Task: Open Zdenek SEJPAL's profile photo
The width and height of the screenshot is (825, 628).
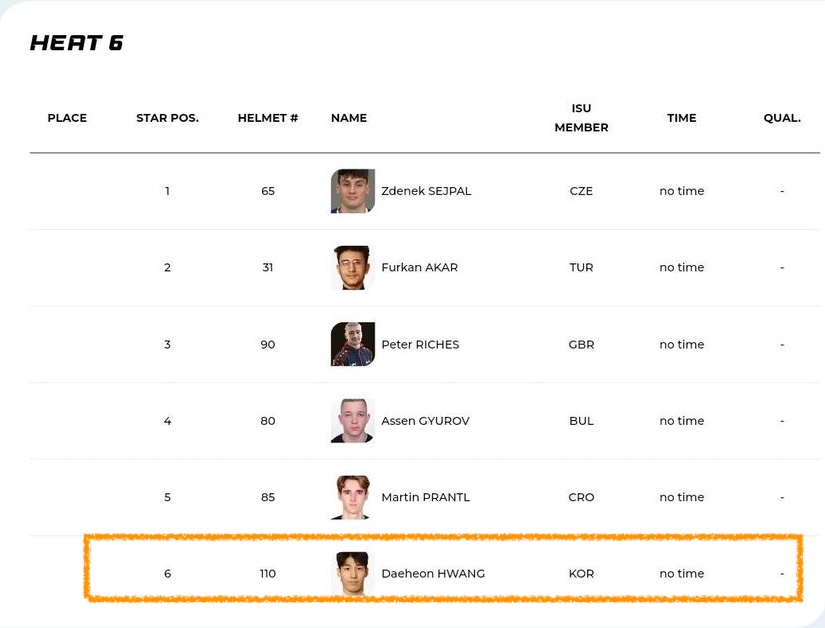Action: [x=353, y=191]
